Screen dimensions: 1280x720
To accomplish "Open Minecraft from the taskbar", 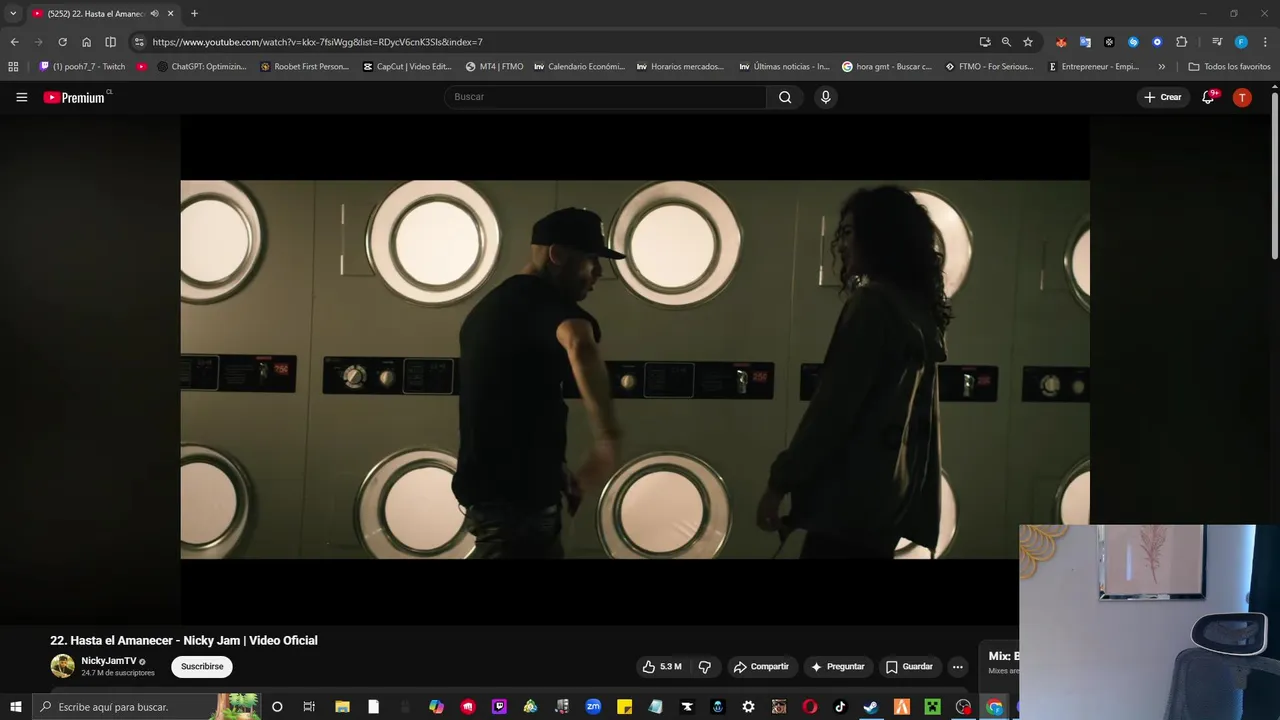I will [933, 707].
